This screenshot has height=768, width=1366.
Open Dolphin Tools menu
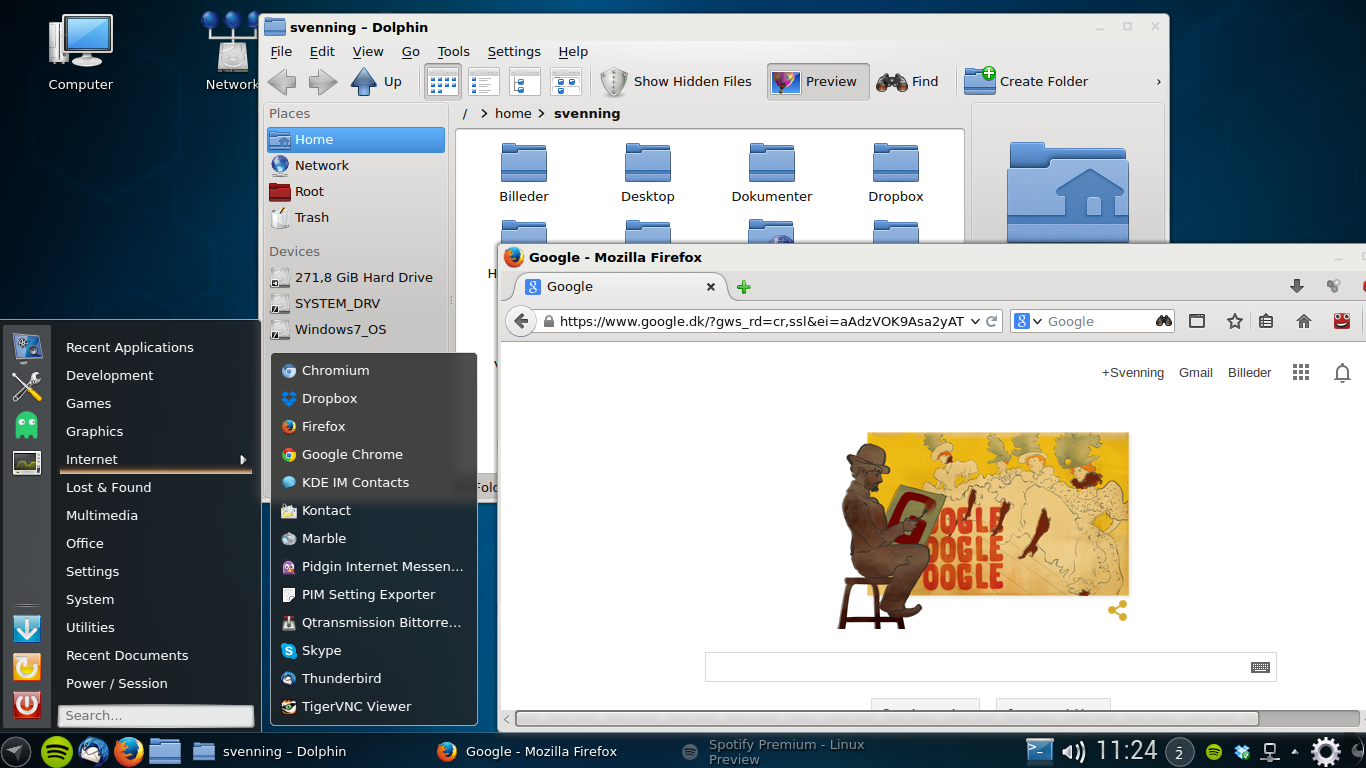pyautogui.click(x=453, y=52)
